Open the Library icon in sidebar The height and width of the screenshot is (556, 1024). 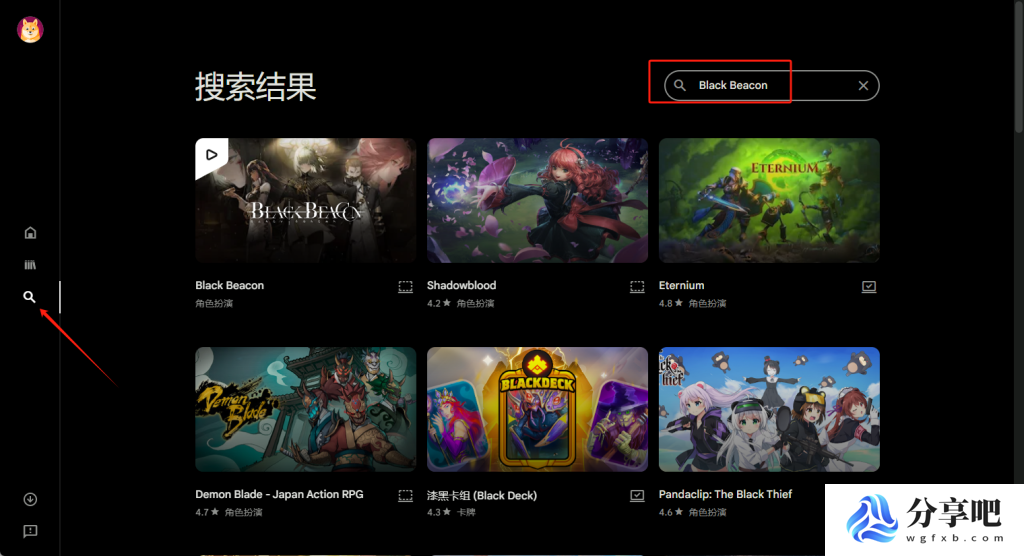(x=30, y=265)
